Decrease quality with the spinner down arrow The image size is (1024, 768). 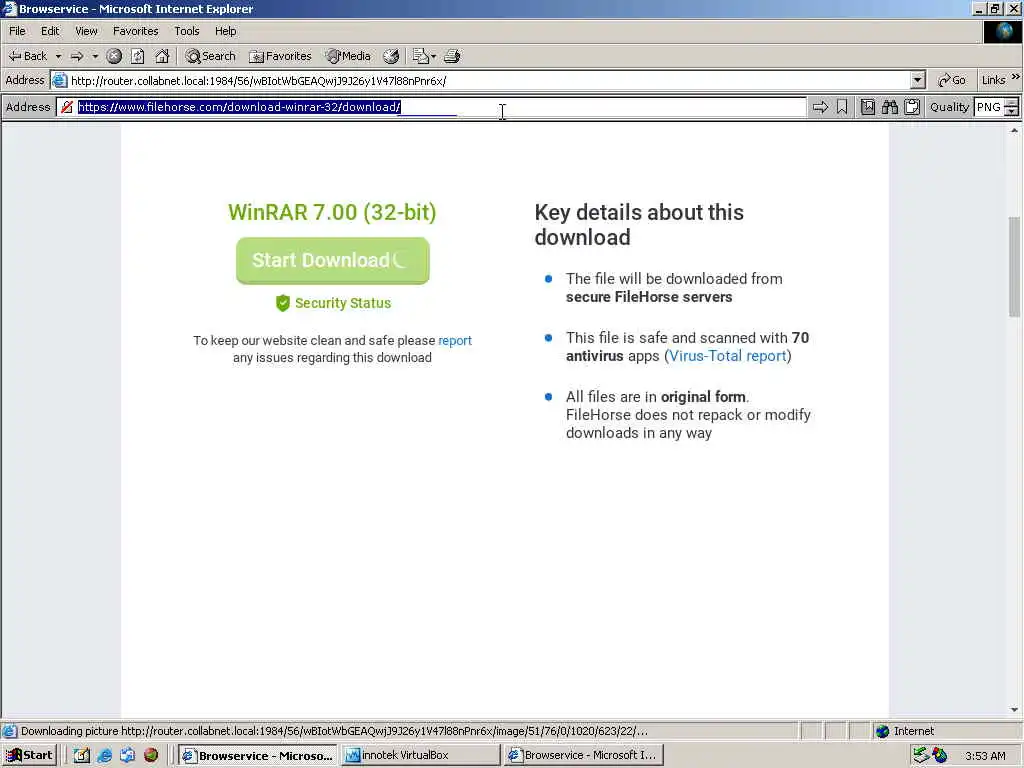coord(1012,112)
